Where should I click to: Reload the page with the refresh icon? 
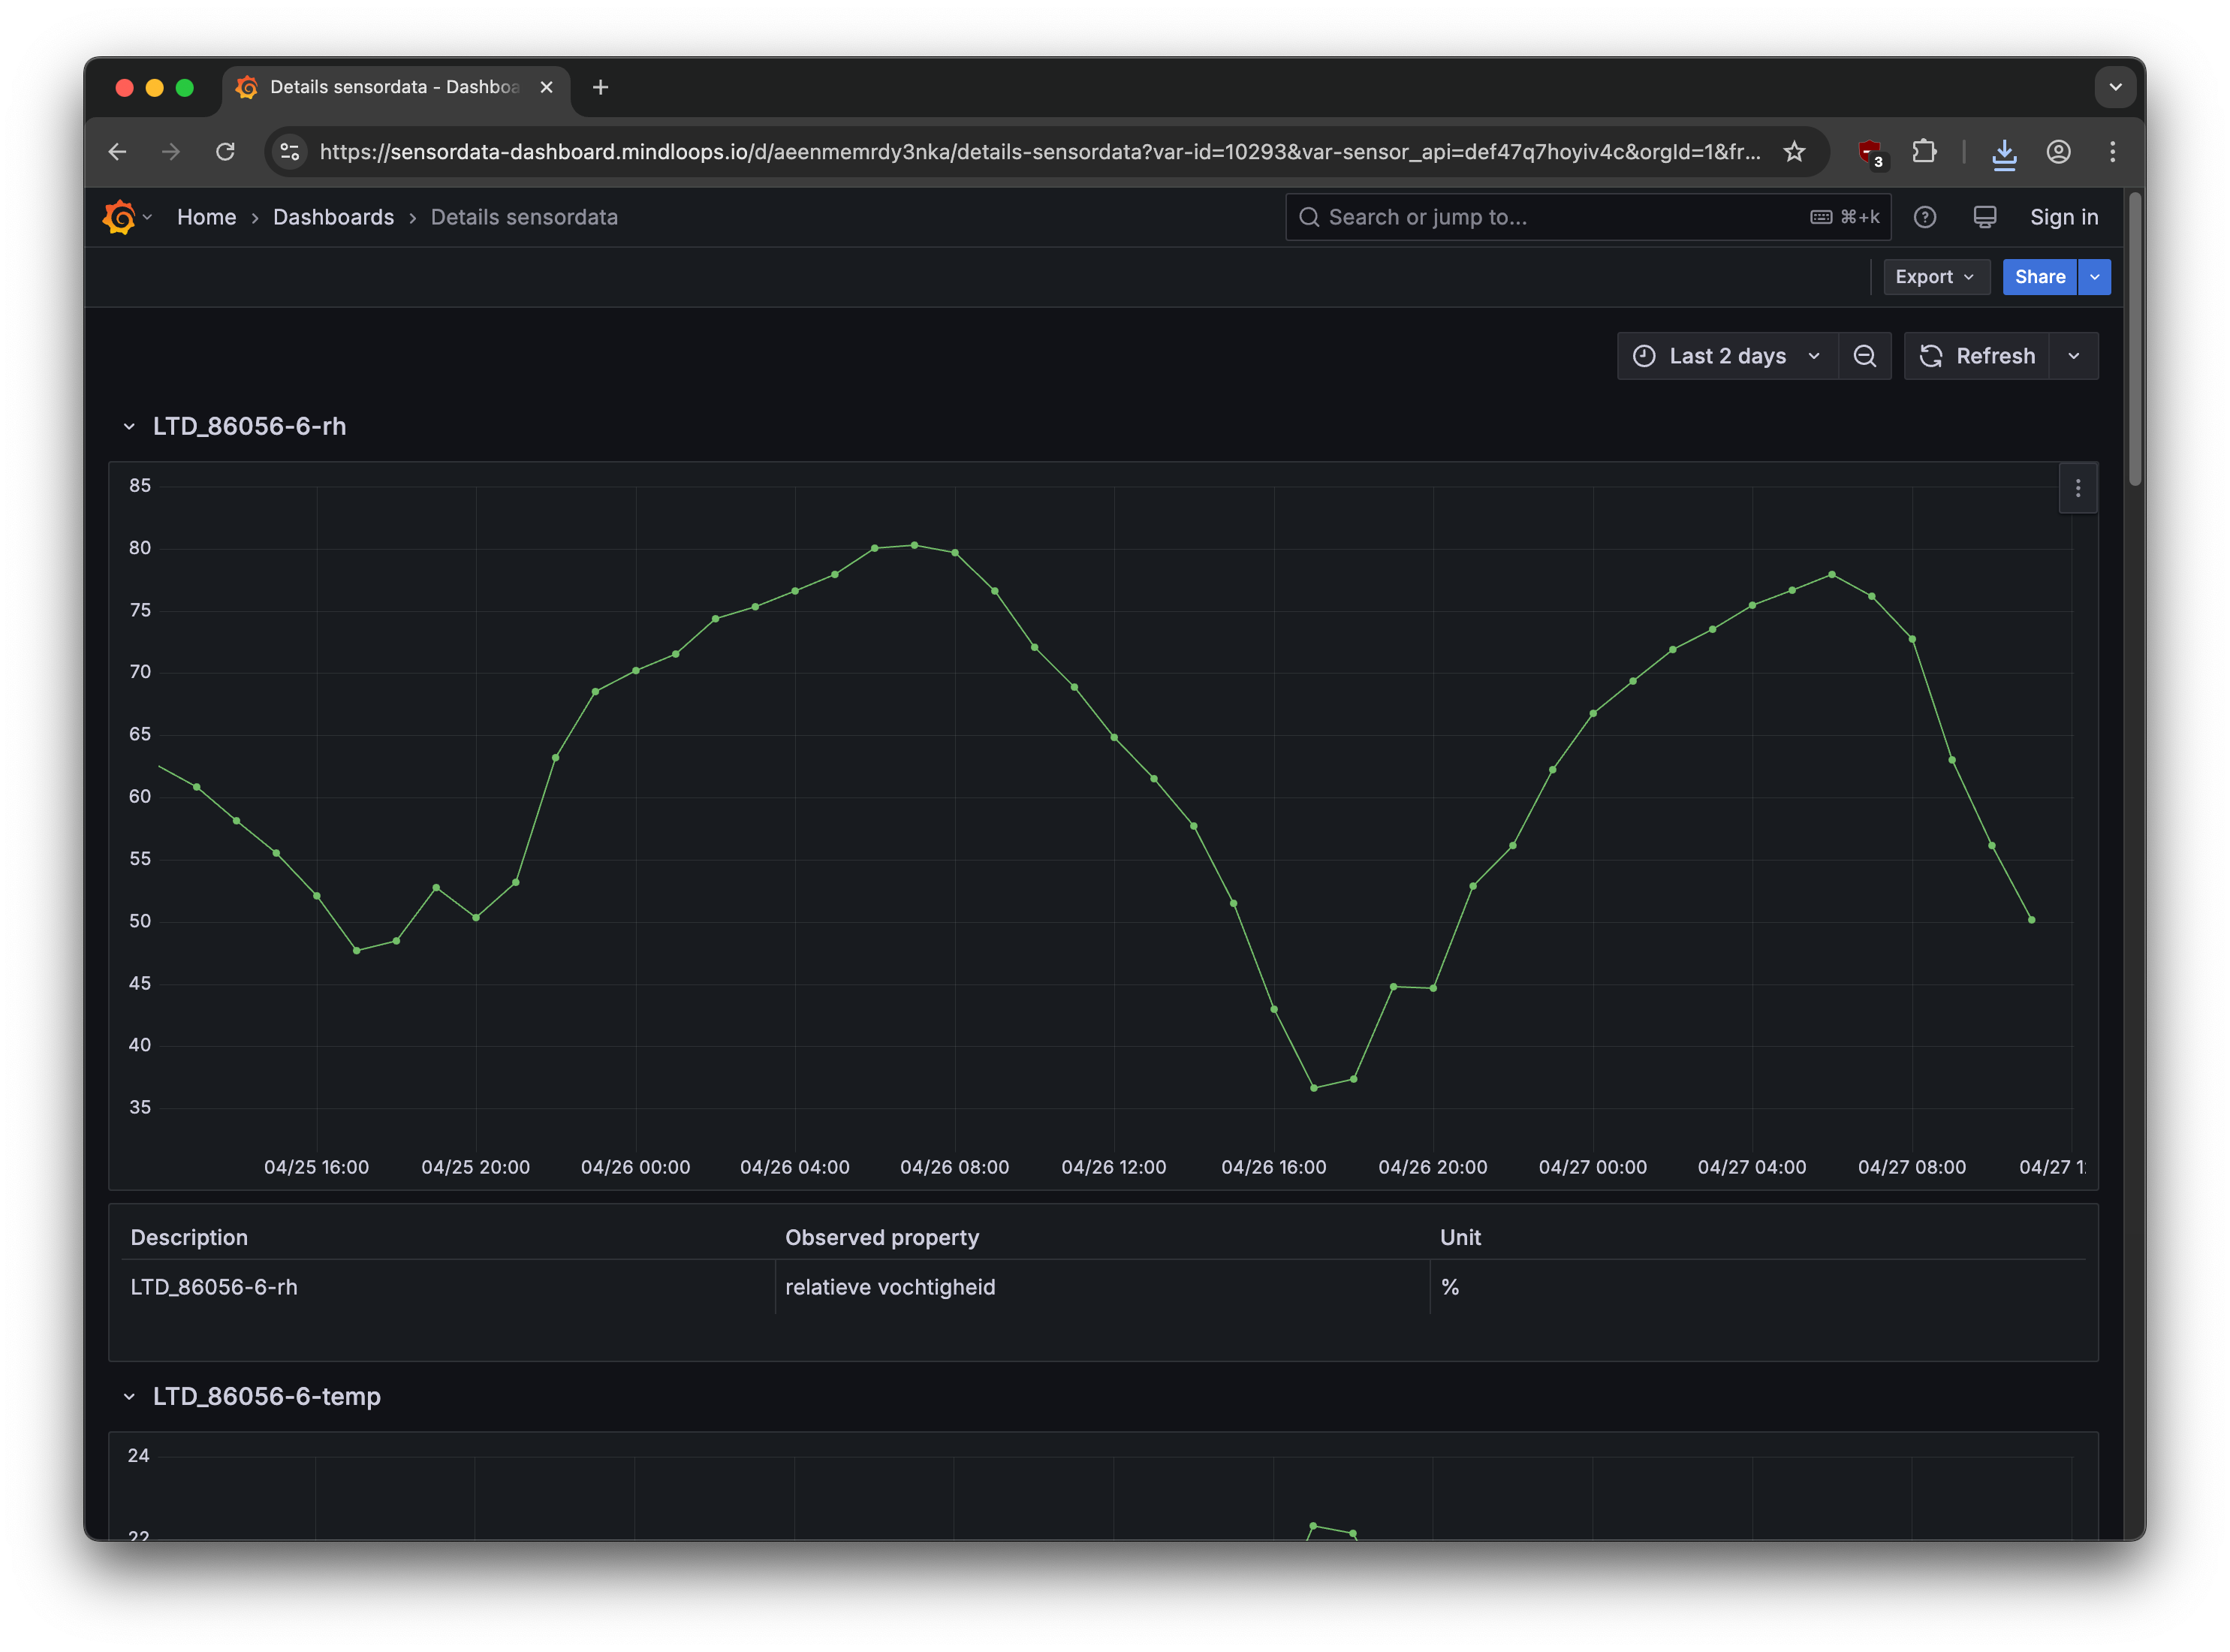(x=225, y=151)
